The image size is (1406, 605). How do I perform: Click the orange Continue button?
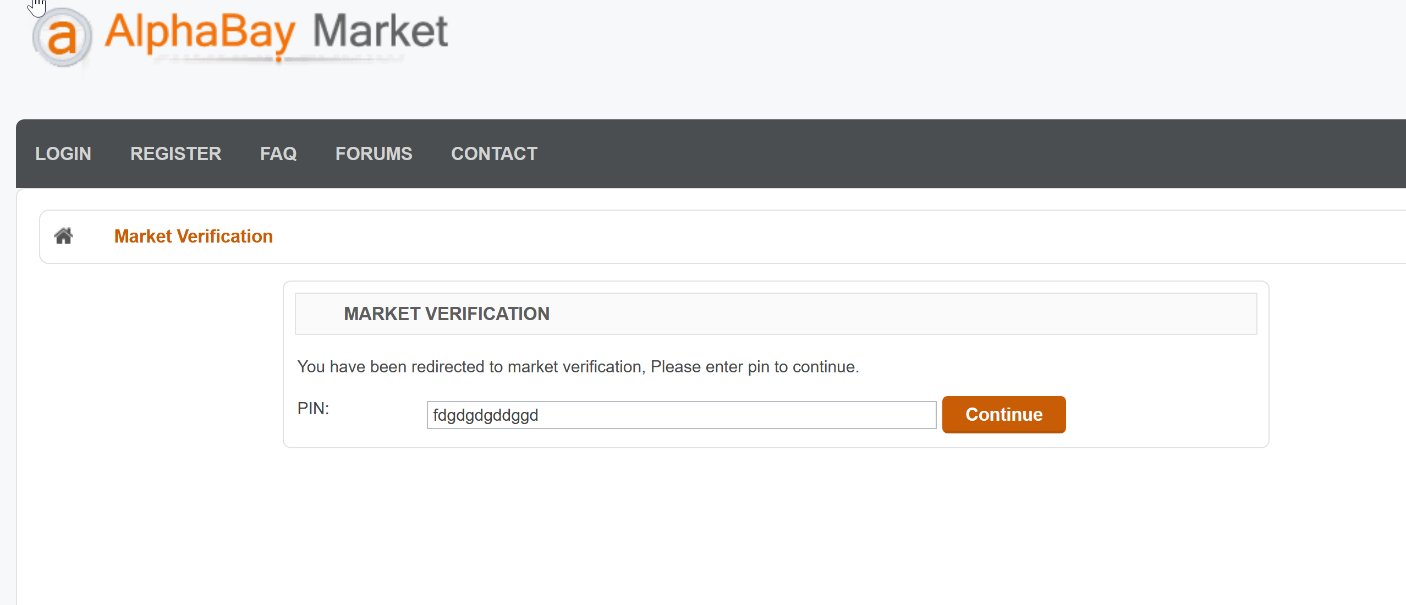pos(1004,415)
